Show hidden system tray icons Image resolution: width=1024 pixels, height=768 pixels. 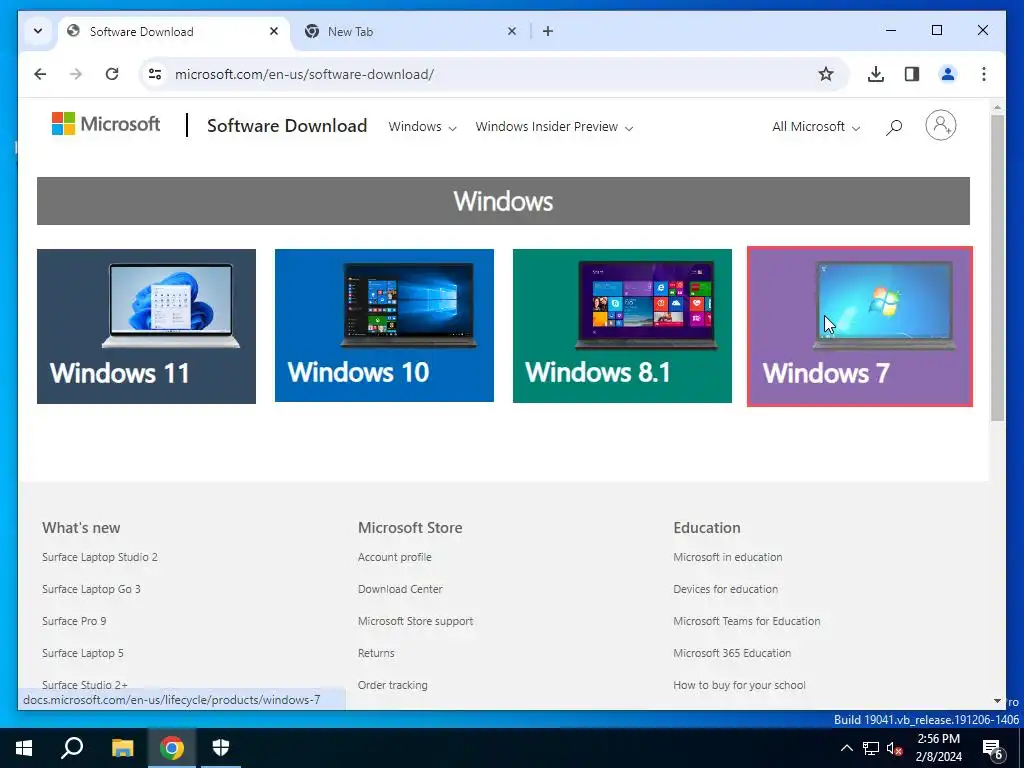(846, 748)
